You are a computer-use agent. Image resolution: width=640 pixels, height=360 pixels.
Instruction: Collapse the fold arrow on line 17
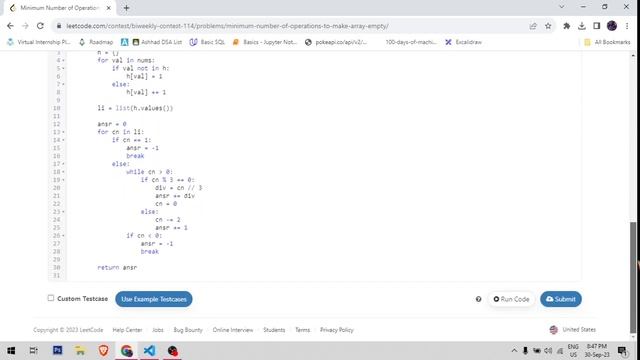[x=63, y=164]
